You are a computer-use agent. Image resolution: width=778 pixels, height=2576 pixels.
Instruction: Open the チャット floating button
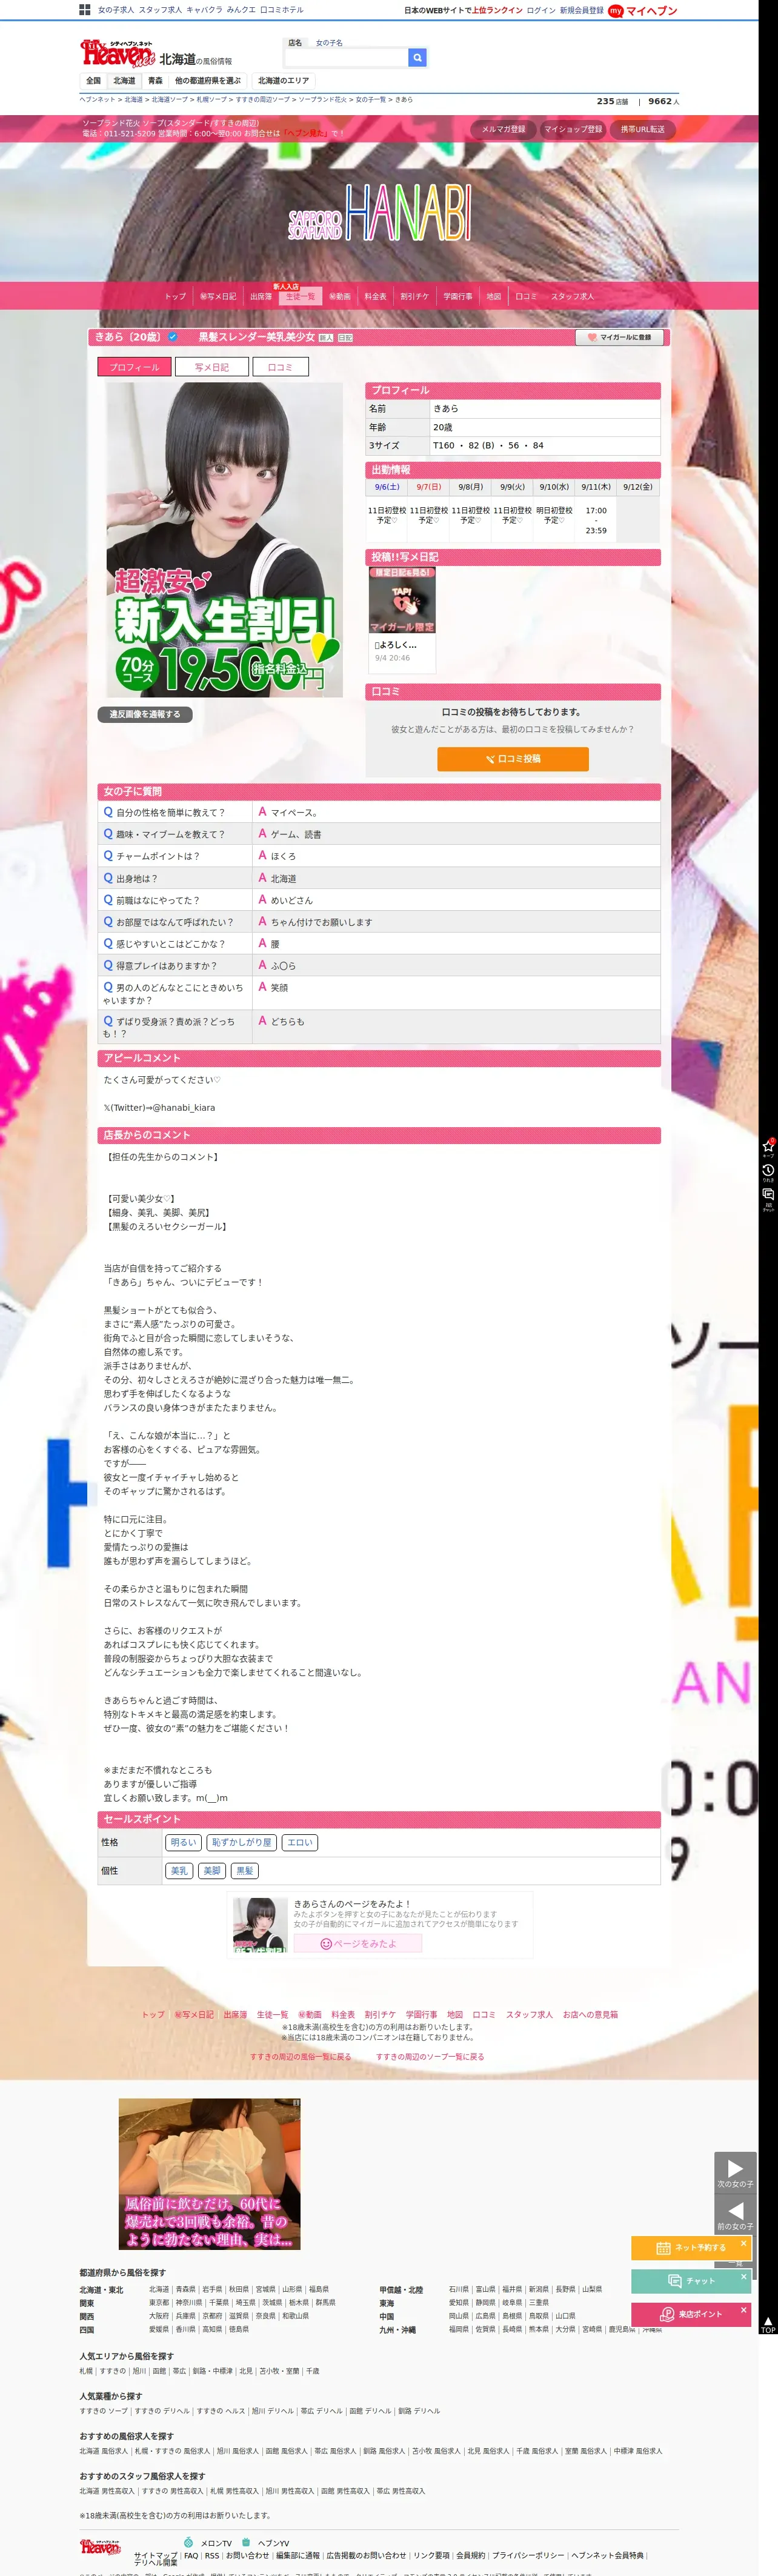(x=690, y=2281)
